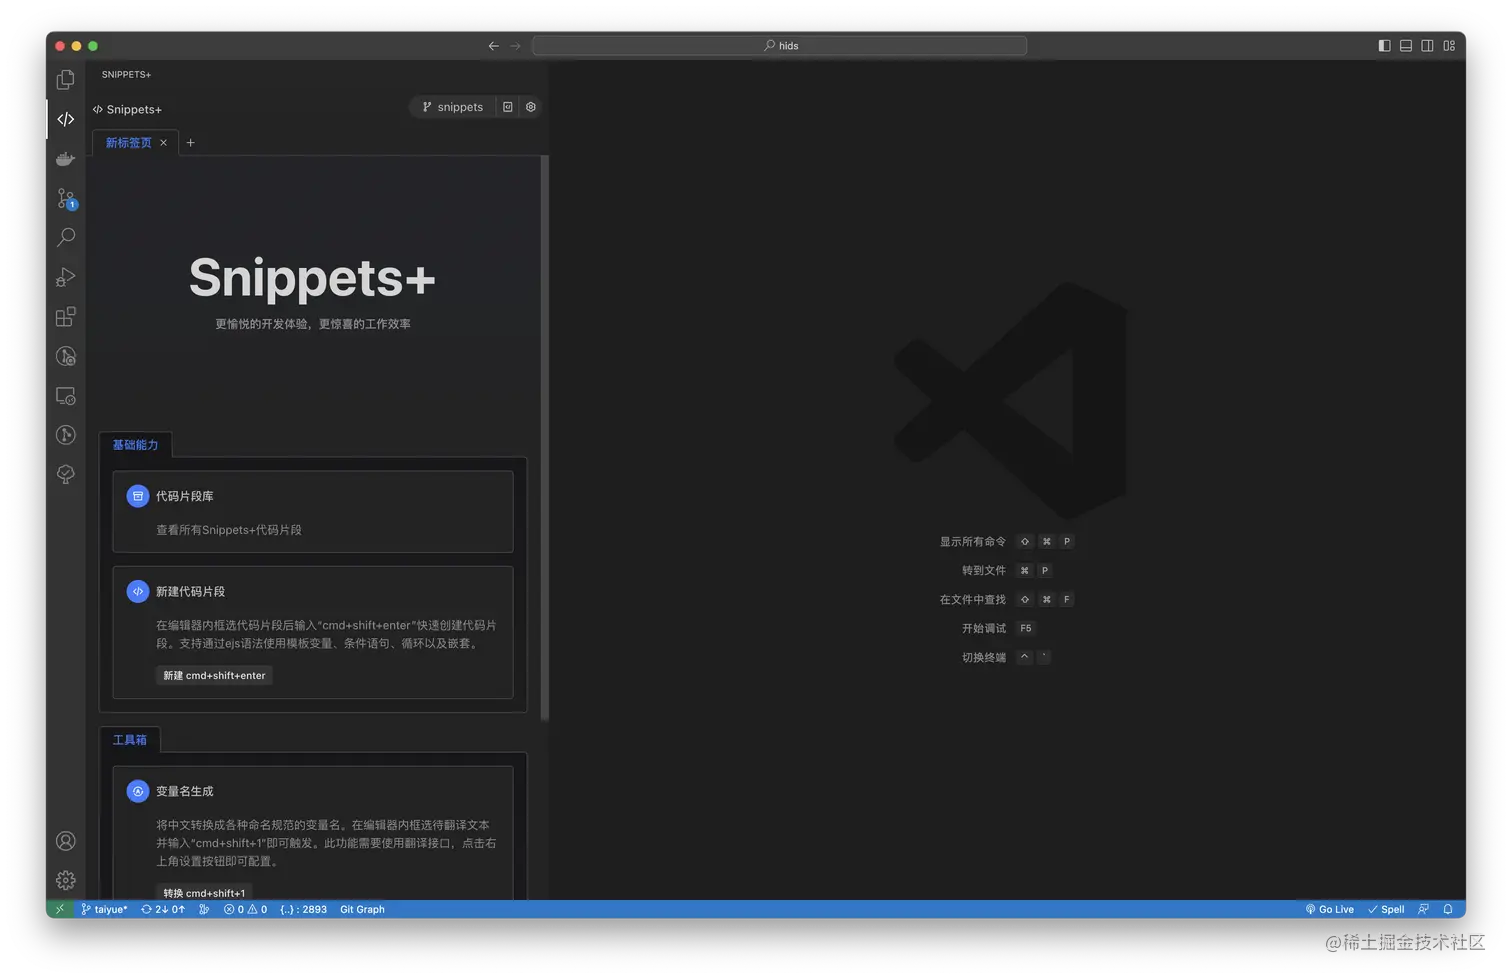Open errors and warnings count in status bar
This screenshot has height=979, width=1512.
(245, 909)
